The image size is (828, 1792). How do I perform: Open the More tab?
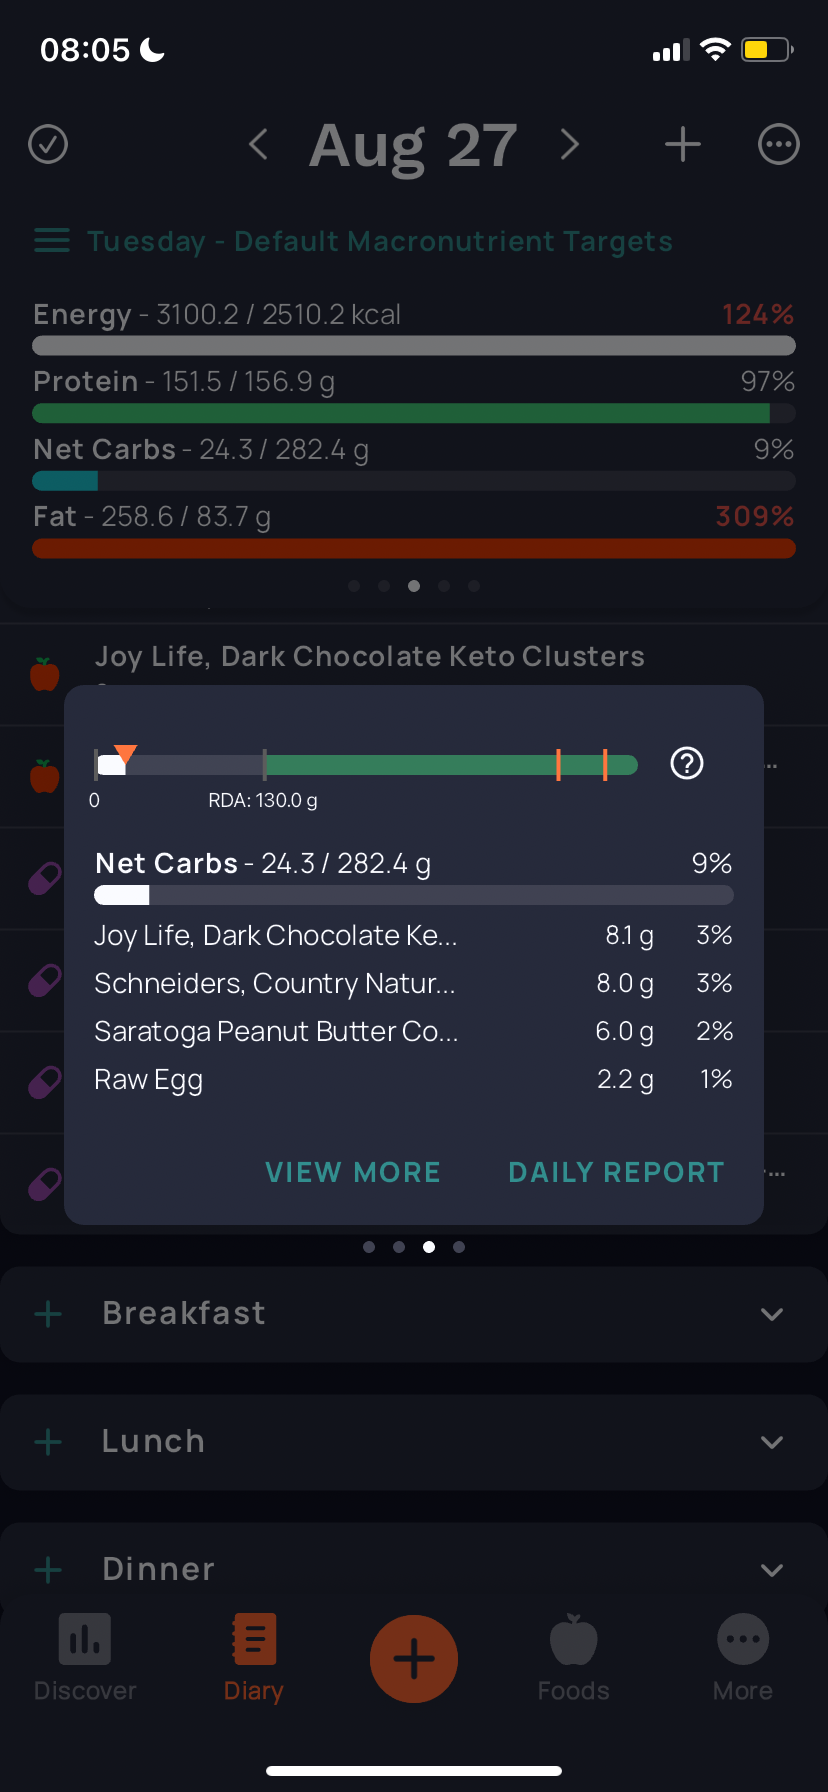[x=743, y=1659]
